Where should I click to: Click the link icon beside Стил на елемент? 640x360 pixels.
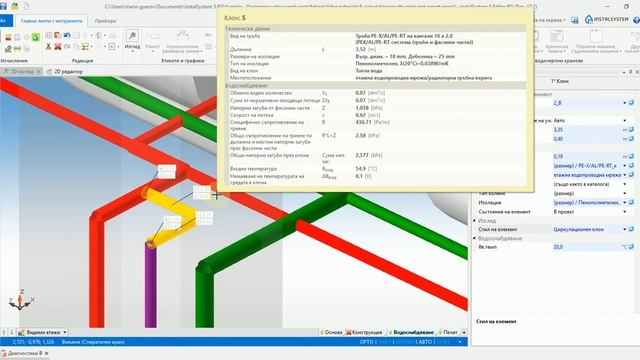pos(631,229)
